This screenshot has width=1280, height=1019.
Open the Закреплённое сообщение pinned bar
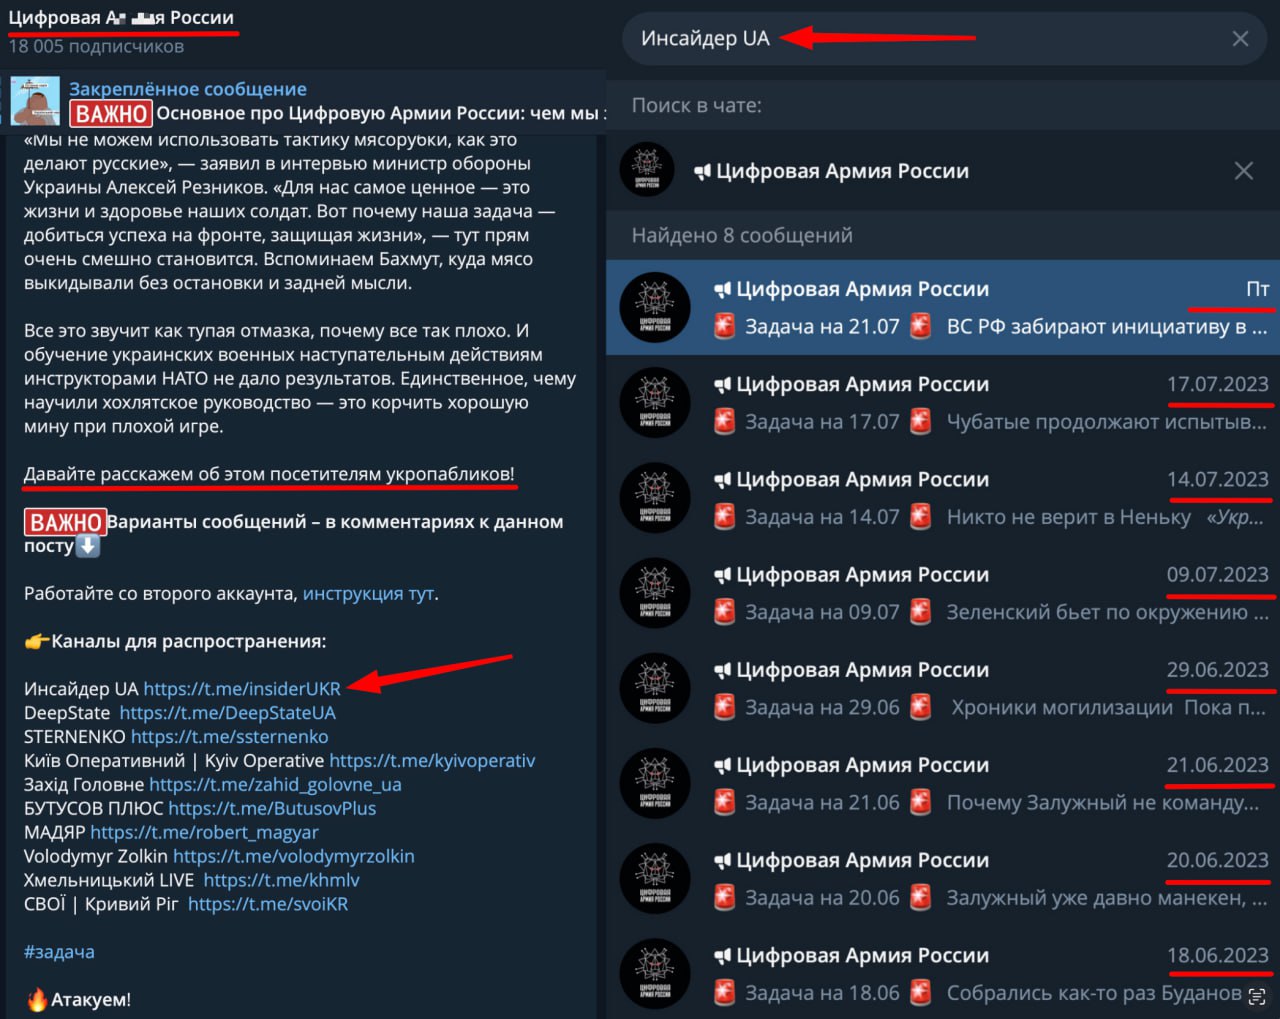pyautogui.click(x=303, y=101)
